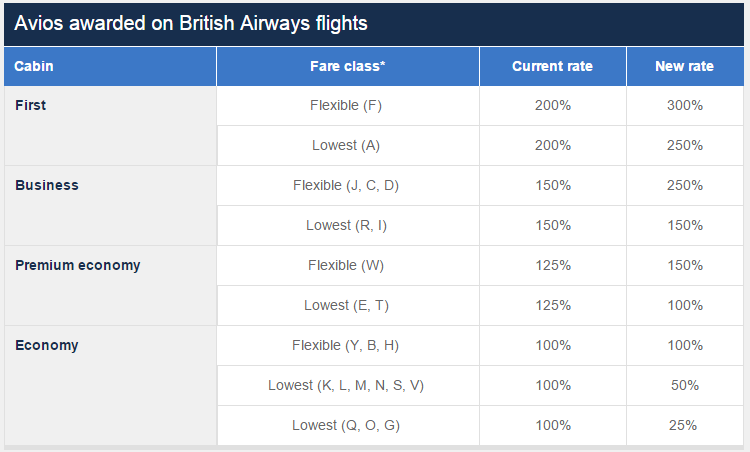Click the 300% new rate value
This screenshot has width=750, height=452.
pos(684,105)
